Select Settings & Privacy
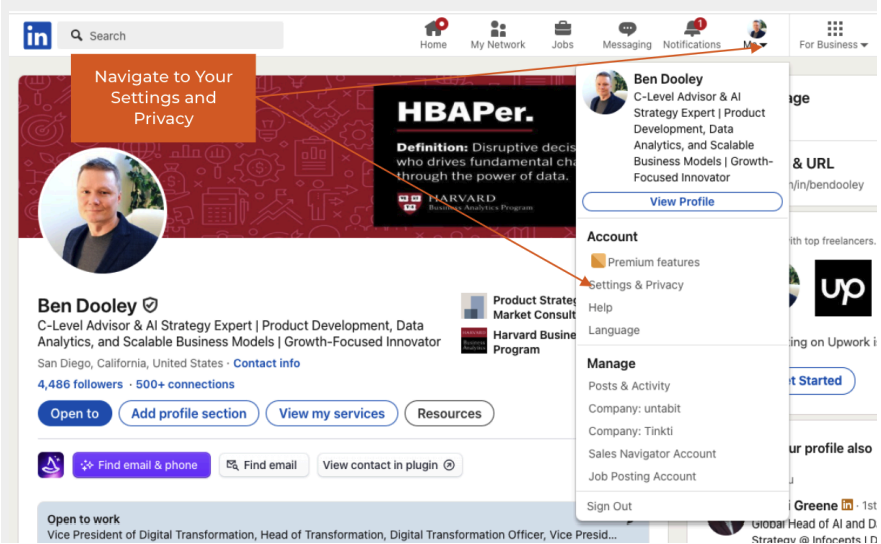The image size is (881, 544). coord(636,285)
